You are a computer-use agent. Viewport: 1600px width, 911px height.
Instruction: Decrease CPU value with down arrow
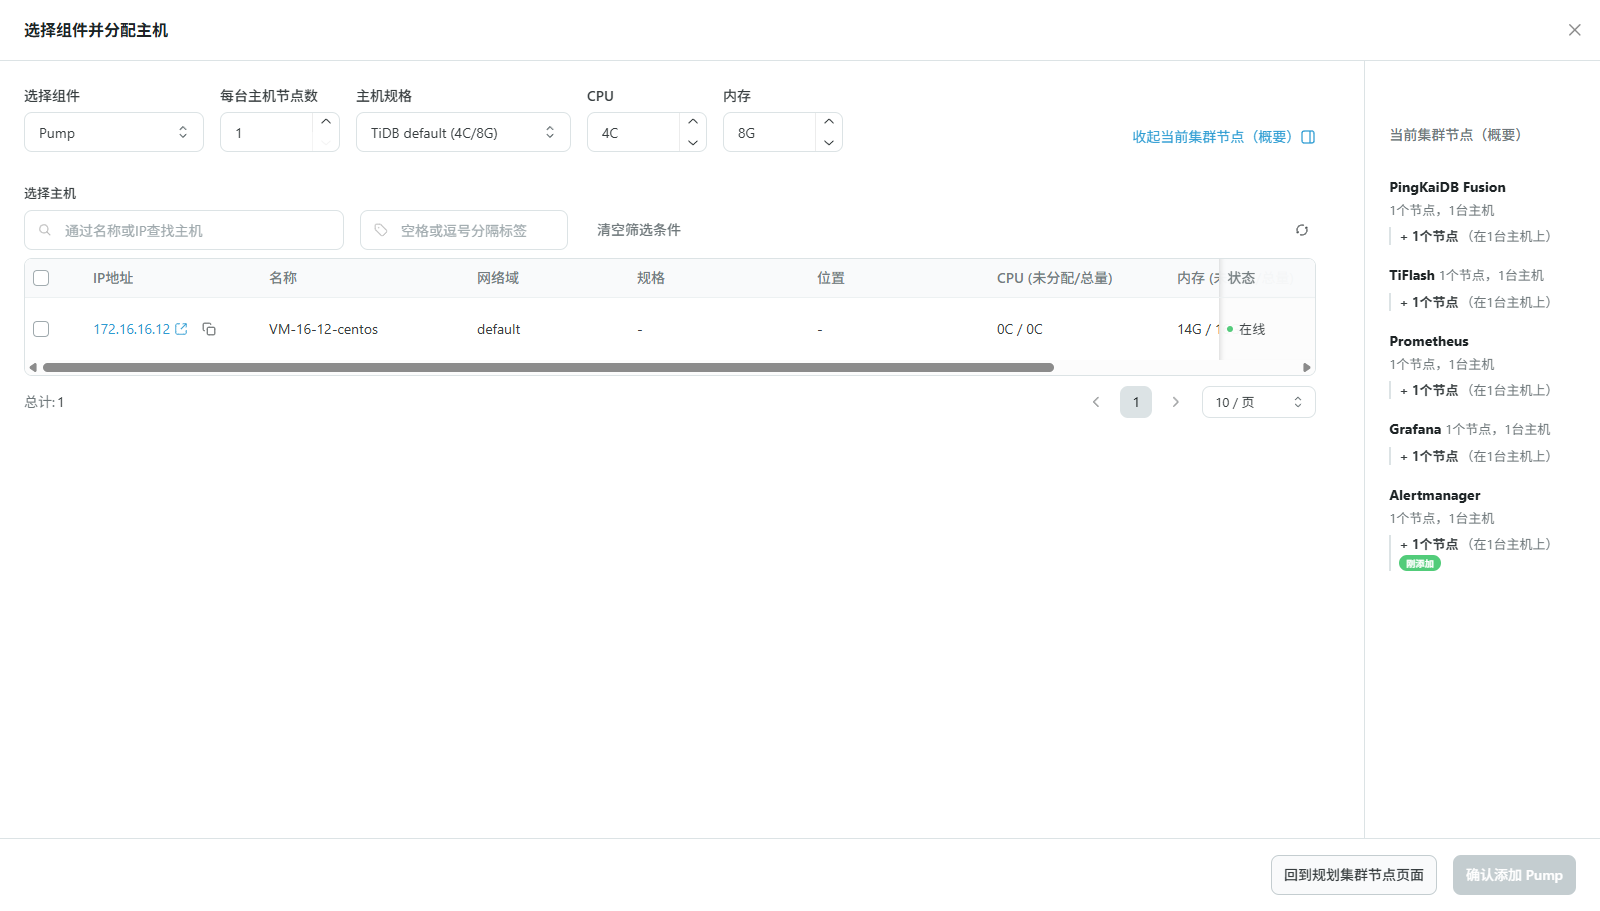tap(693, 143)
